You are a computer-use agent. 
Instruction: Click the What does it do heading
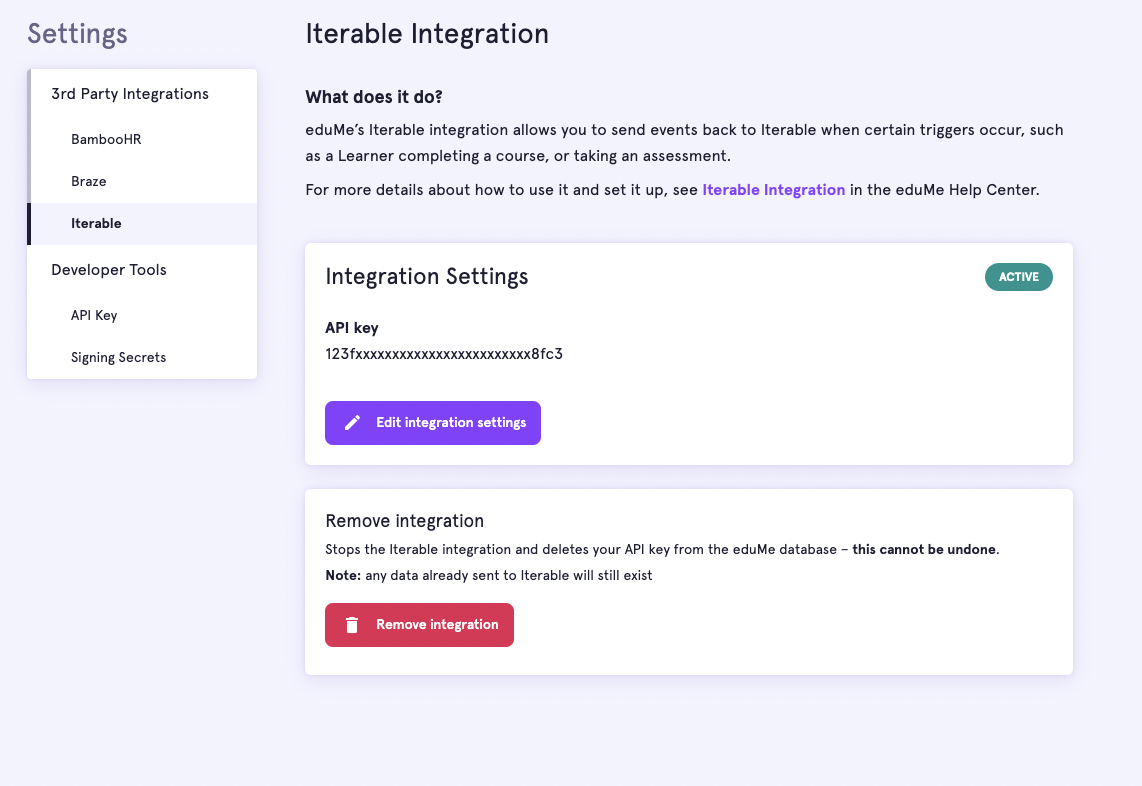click(373, 97)
